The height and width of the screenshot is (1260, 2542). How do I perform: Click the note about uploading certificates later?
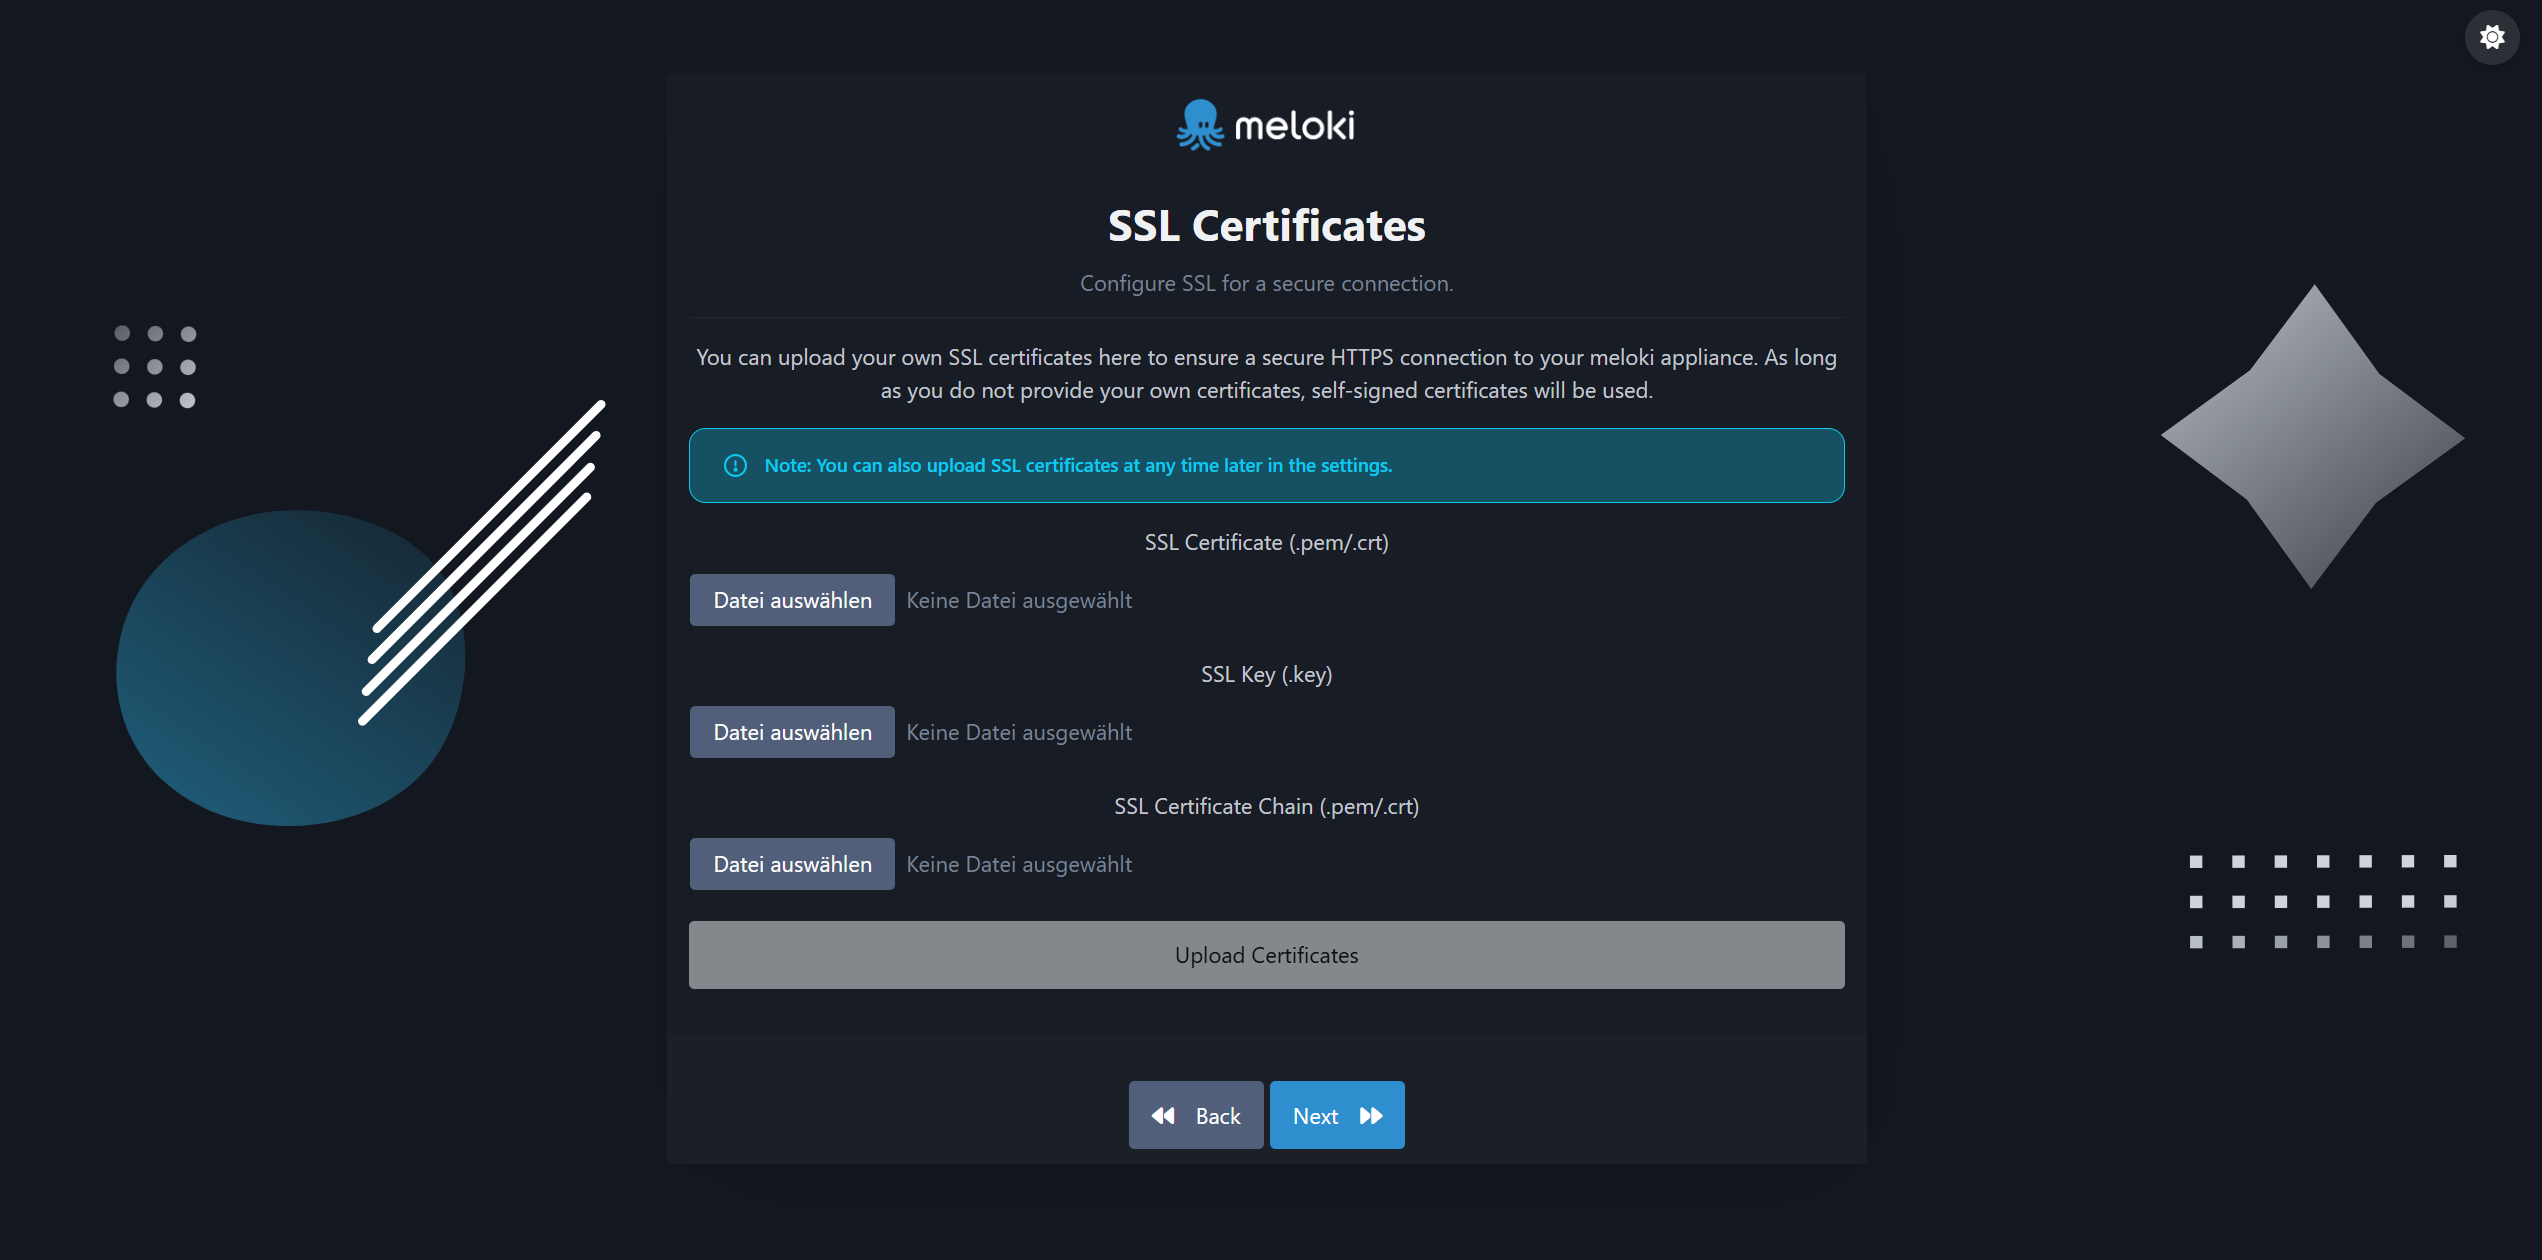coord(1078,466)
